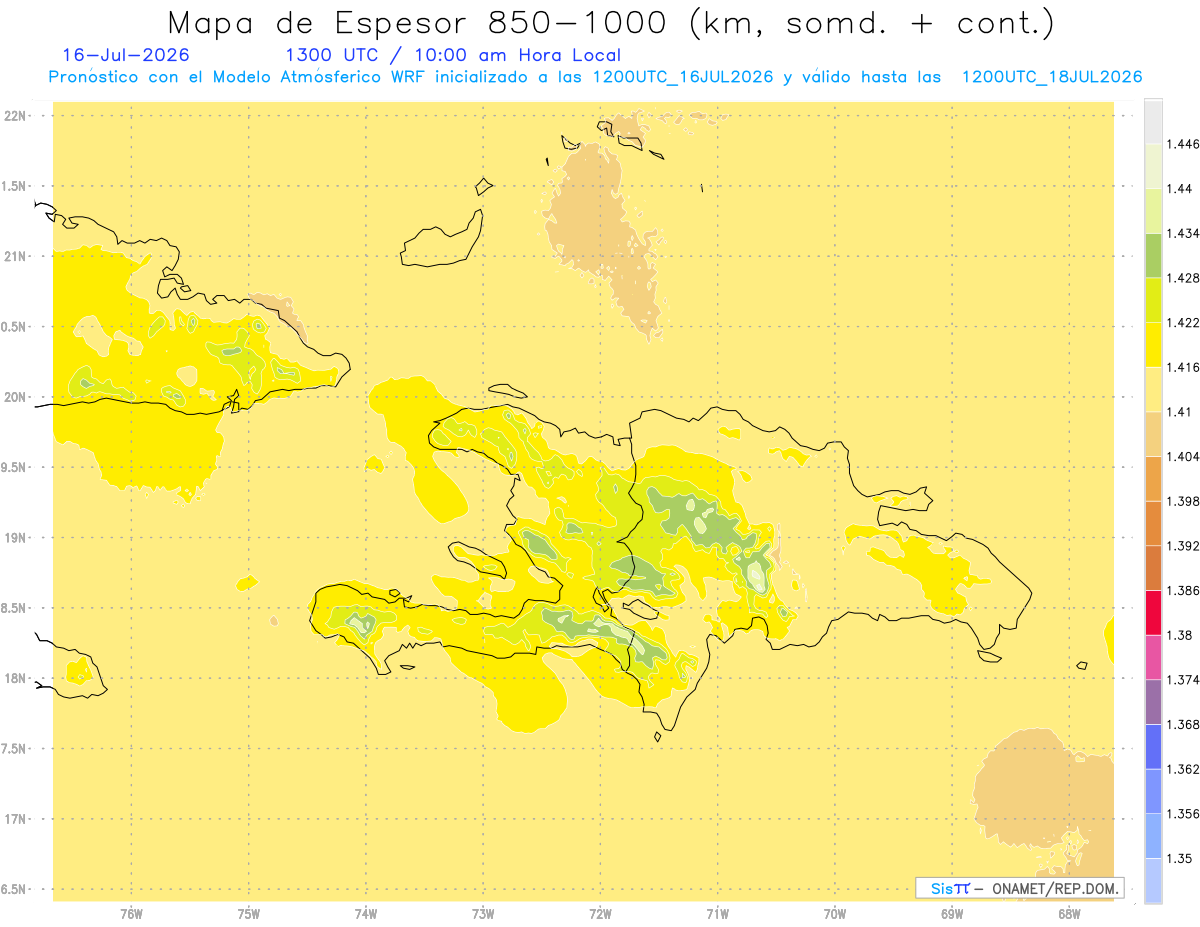1200x927 pixels.
Task: Pick the light gray swatch above 1.446
Action: 1153,121
